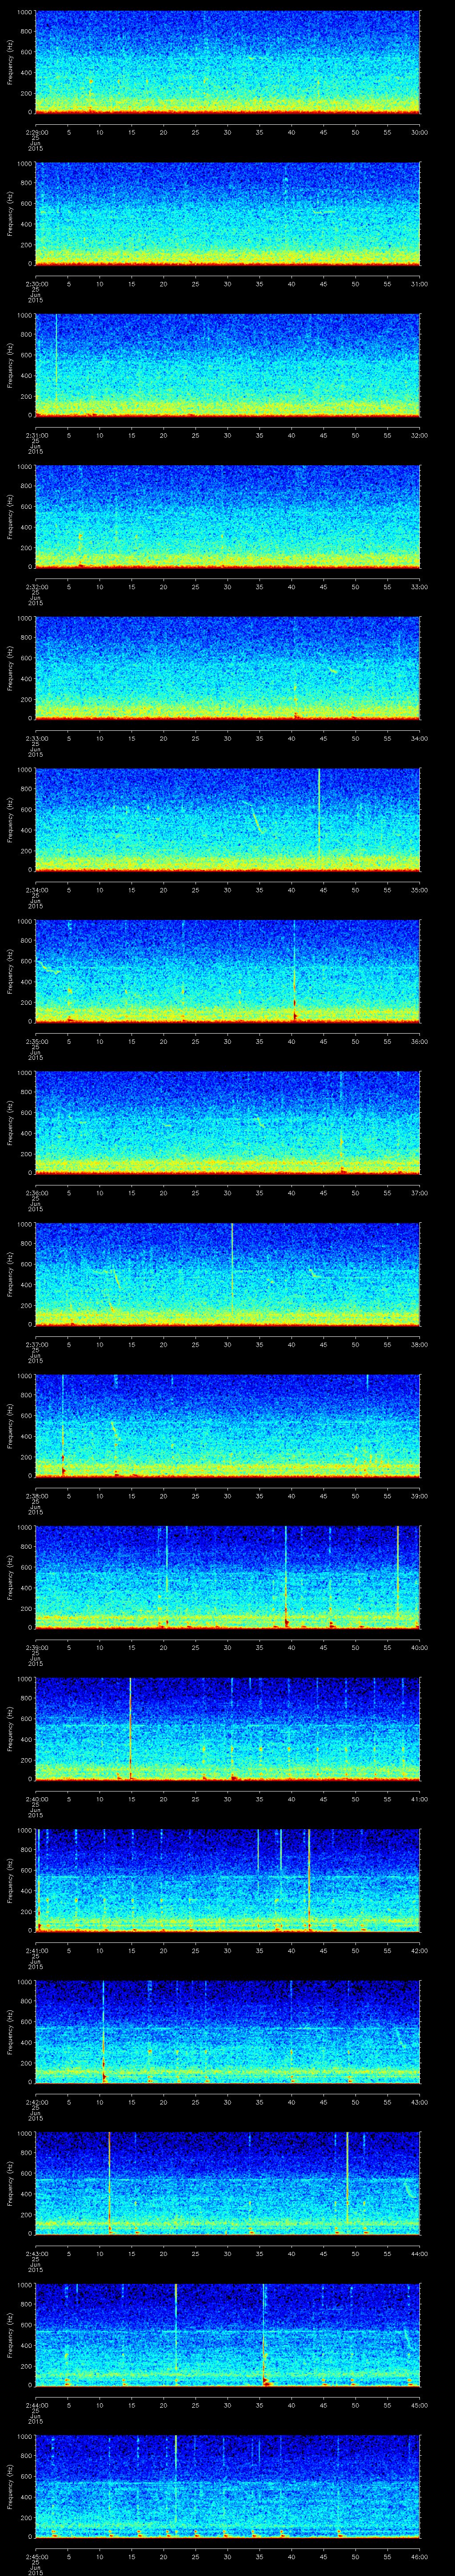455x2576 pixels.
Task: Select the spectrogram panel starting at 2:32:00
Action: point(227,516)
